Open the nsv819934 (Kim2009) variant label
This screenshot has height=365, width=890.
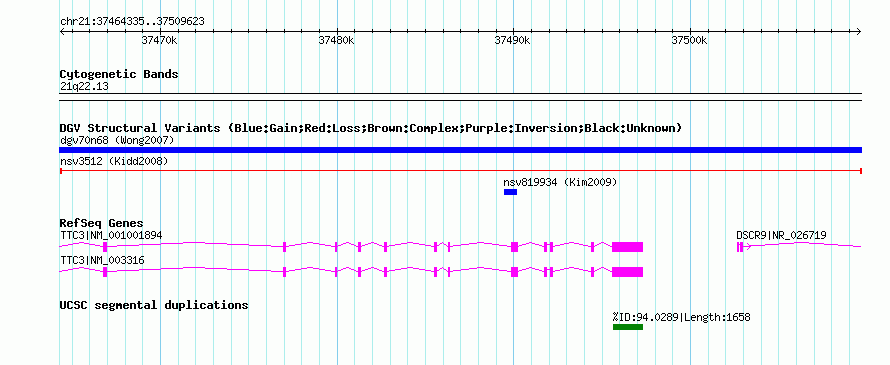click(x=560, y=183)
